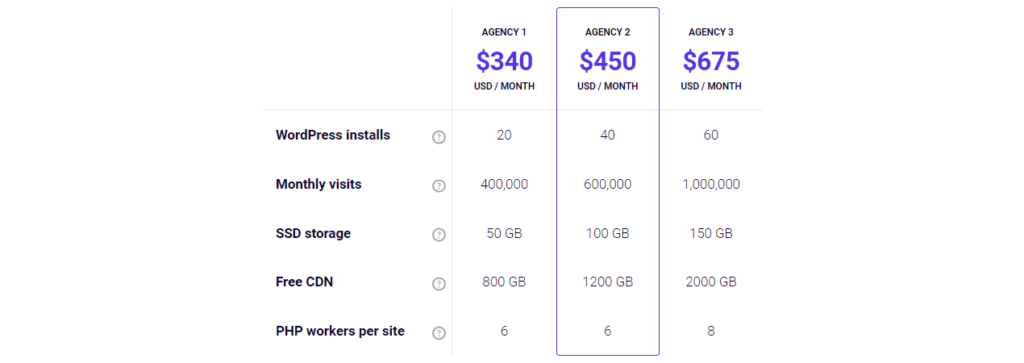Click the WordPress installs row label
This screenshot has width=1024, height=363.
(333, 135)
